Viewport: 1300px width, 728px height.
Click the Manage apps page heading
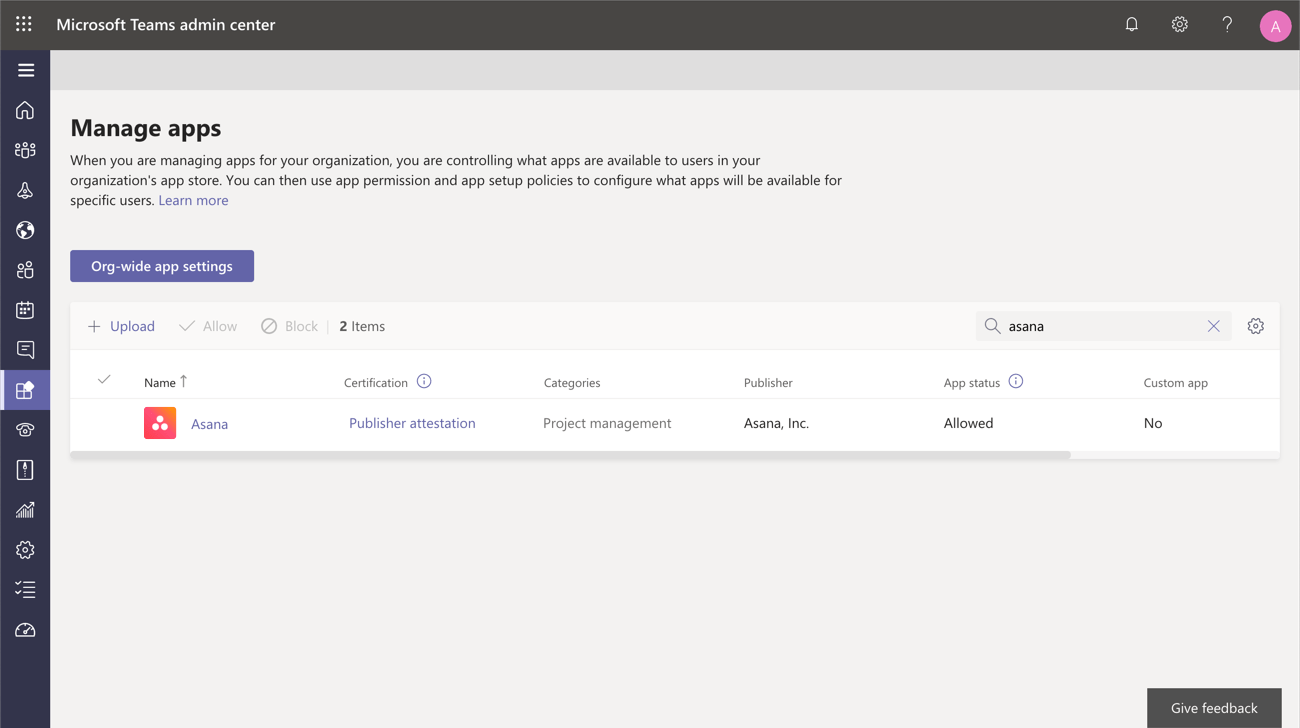(146, 128)
